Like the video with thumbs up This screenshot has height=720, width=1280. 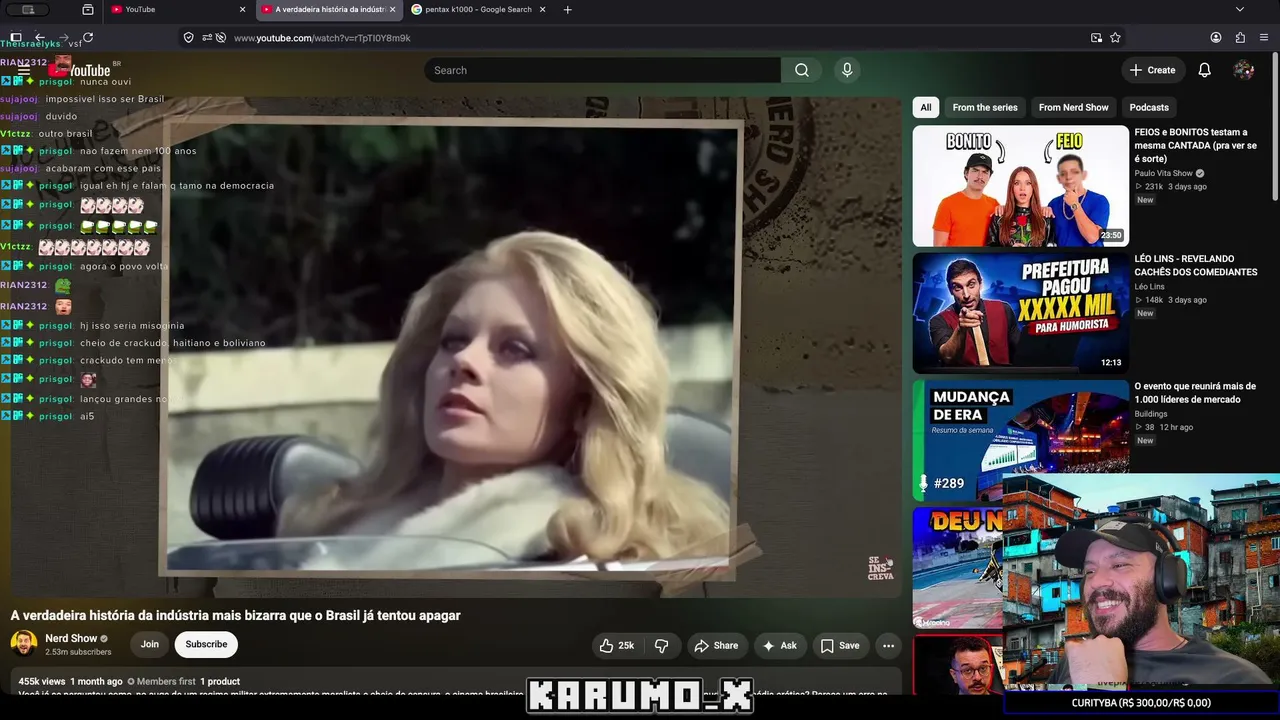pyautogui.click(x=617, y=646)
